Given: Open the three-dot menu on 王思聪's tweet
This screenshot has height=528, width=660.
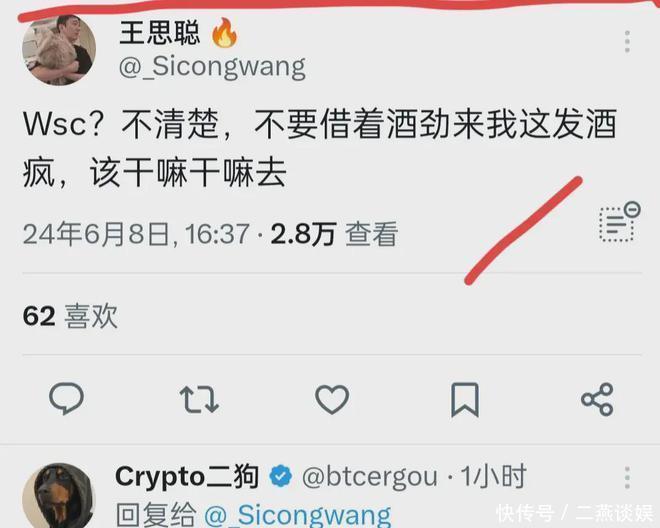Looking at the screenshot, I should 627,41.
